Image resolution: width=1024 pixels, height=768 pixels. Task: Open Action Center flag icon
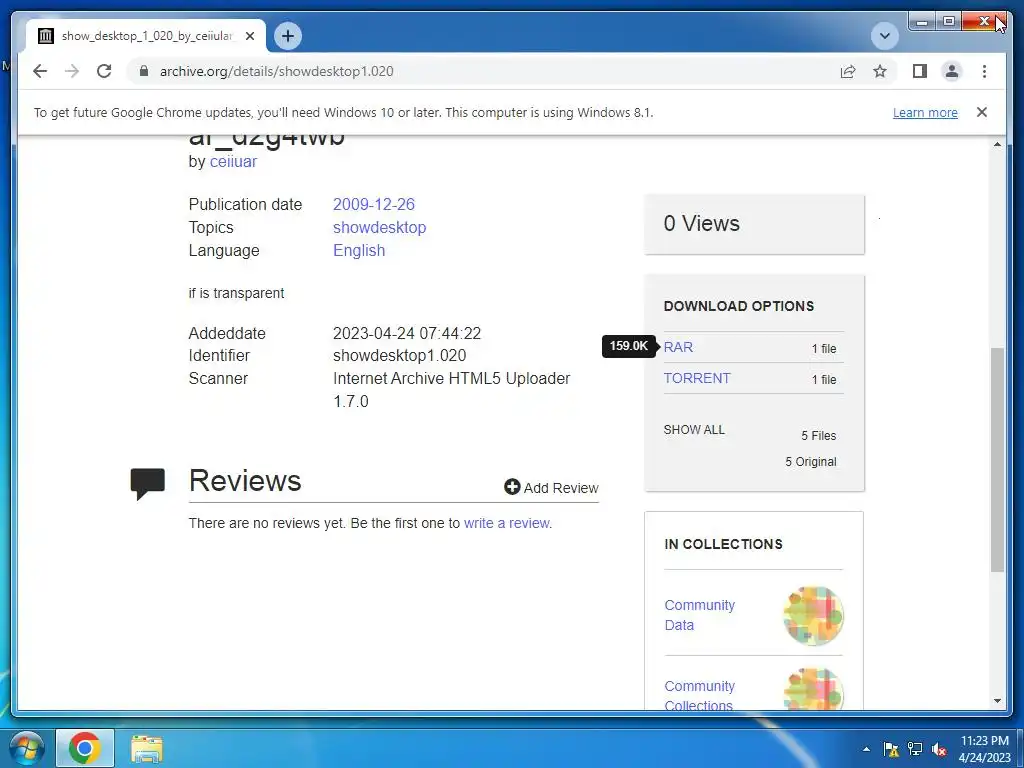click(891, 749)
